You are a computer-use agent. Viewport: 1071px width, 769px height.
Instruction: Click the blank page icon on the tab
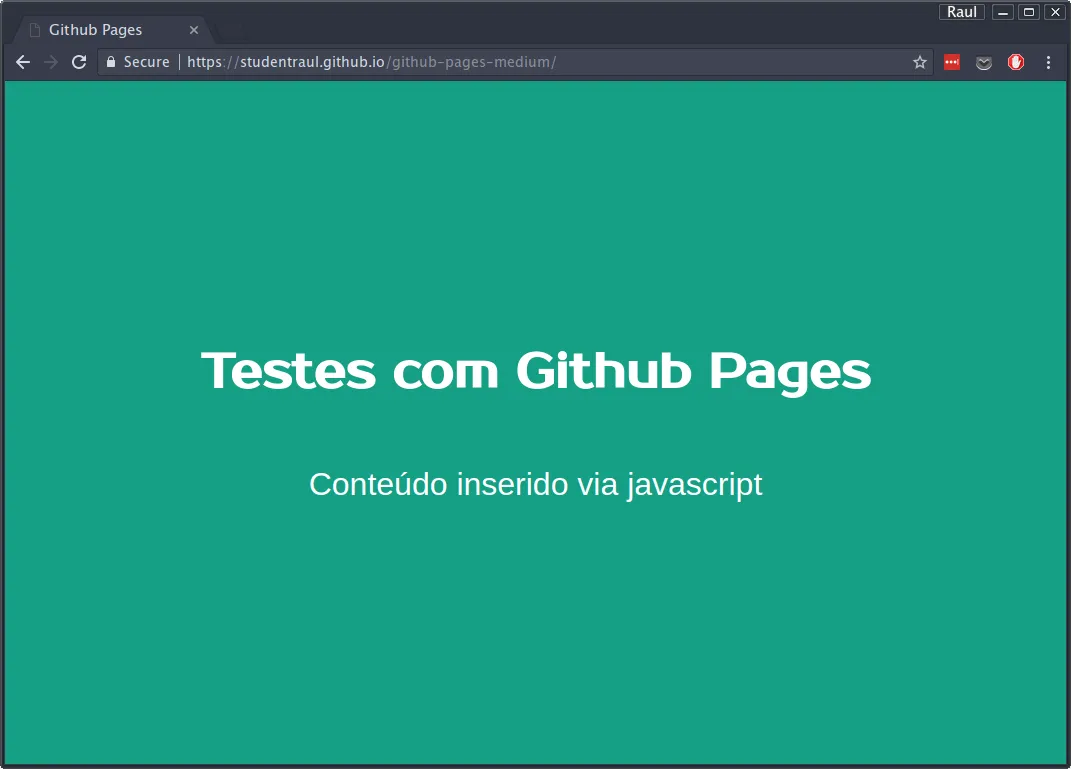35,30
